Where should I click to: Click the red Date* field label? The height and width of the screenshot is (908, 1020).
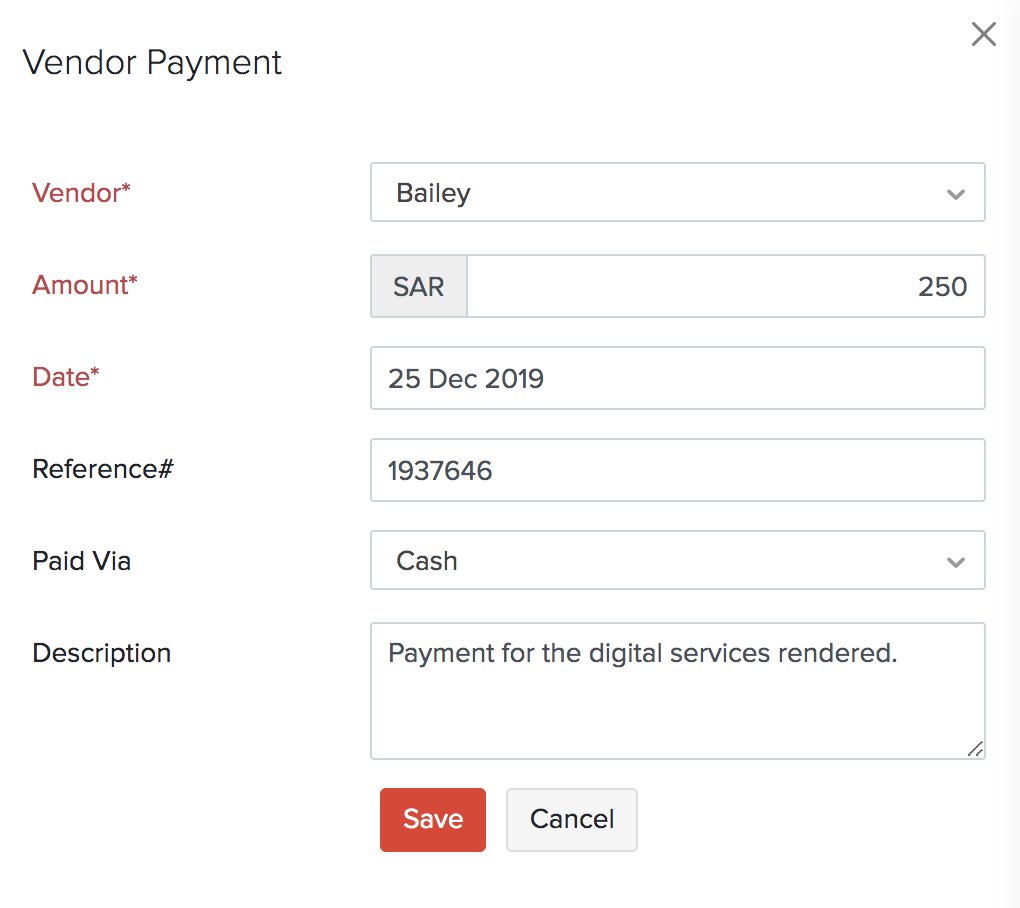tap(66, 377)
